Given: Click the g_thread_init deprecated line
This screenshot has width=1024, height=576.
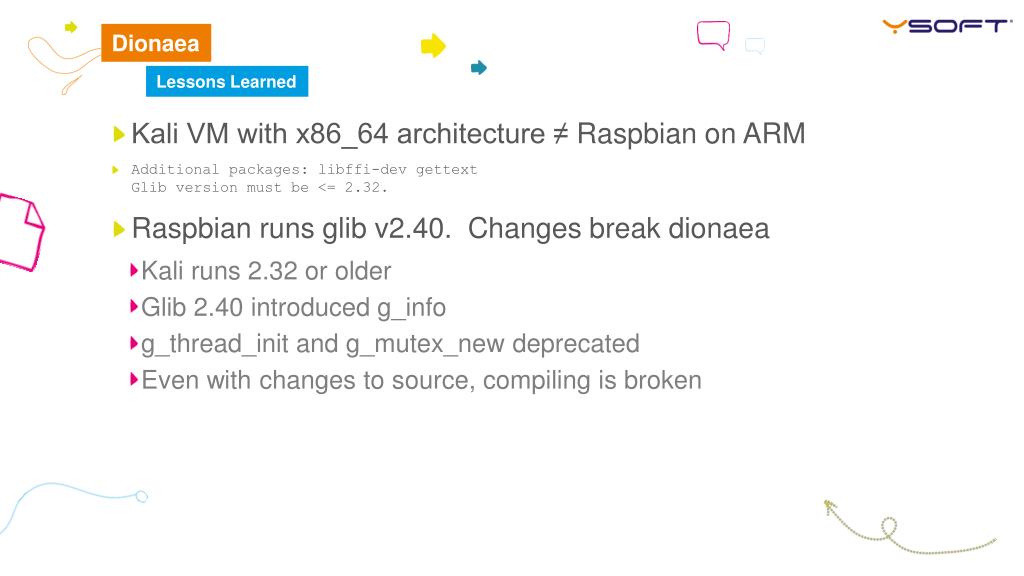Looking at the screenshot, I should tap(390, 344).
